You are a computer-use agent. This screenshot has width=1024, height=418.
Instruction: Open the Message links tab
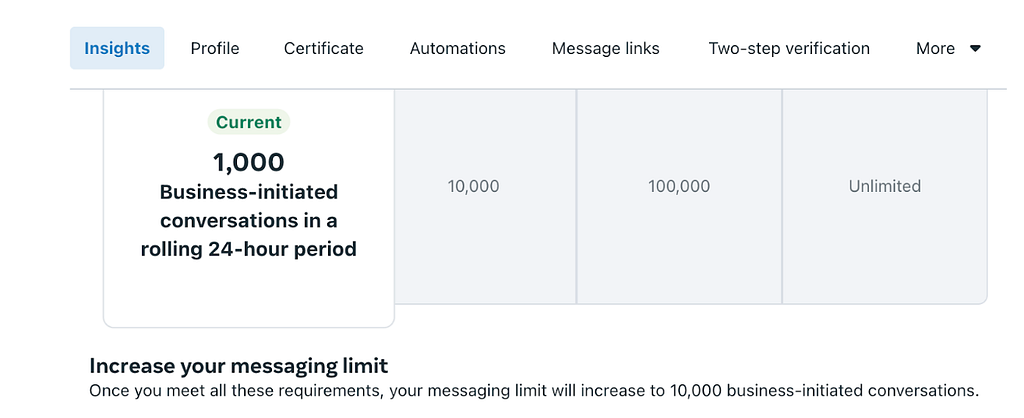605,48
